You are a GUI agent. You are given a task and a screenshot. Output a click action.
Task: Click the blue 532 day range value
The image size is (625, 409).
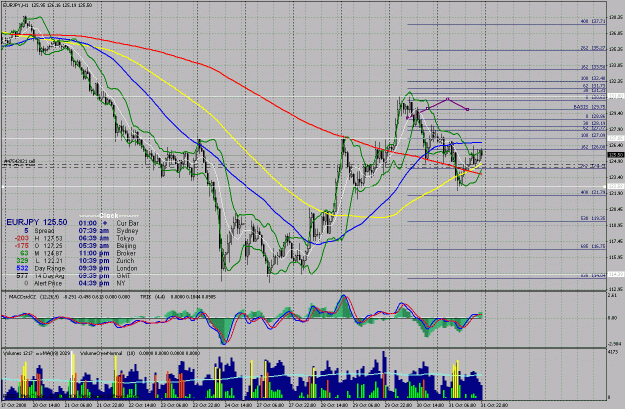click(22, 268)
